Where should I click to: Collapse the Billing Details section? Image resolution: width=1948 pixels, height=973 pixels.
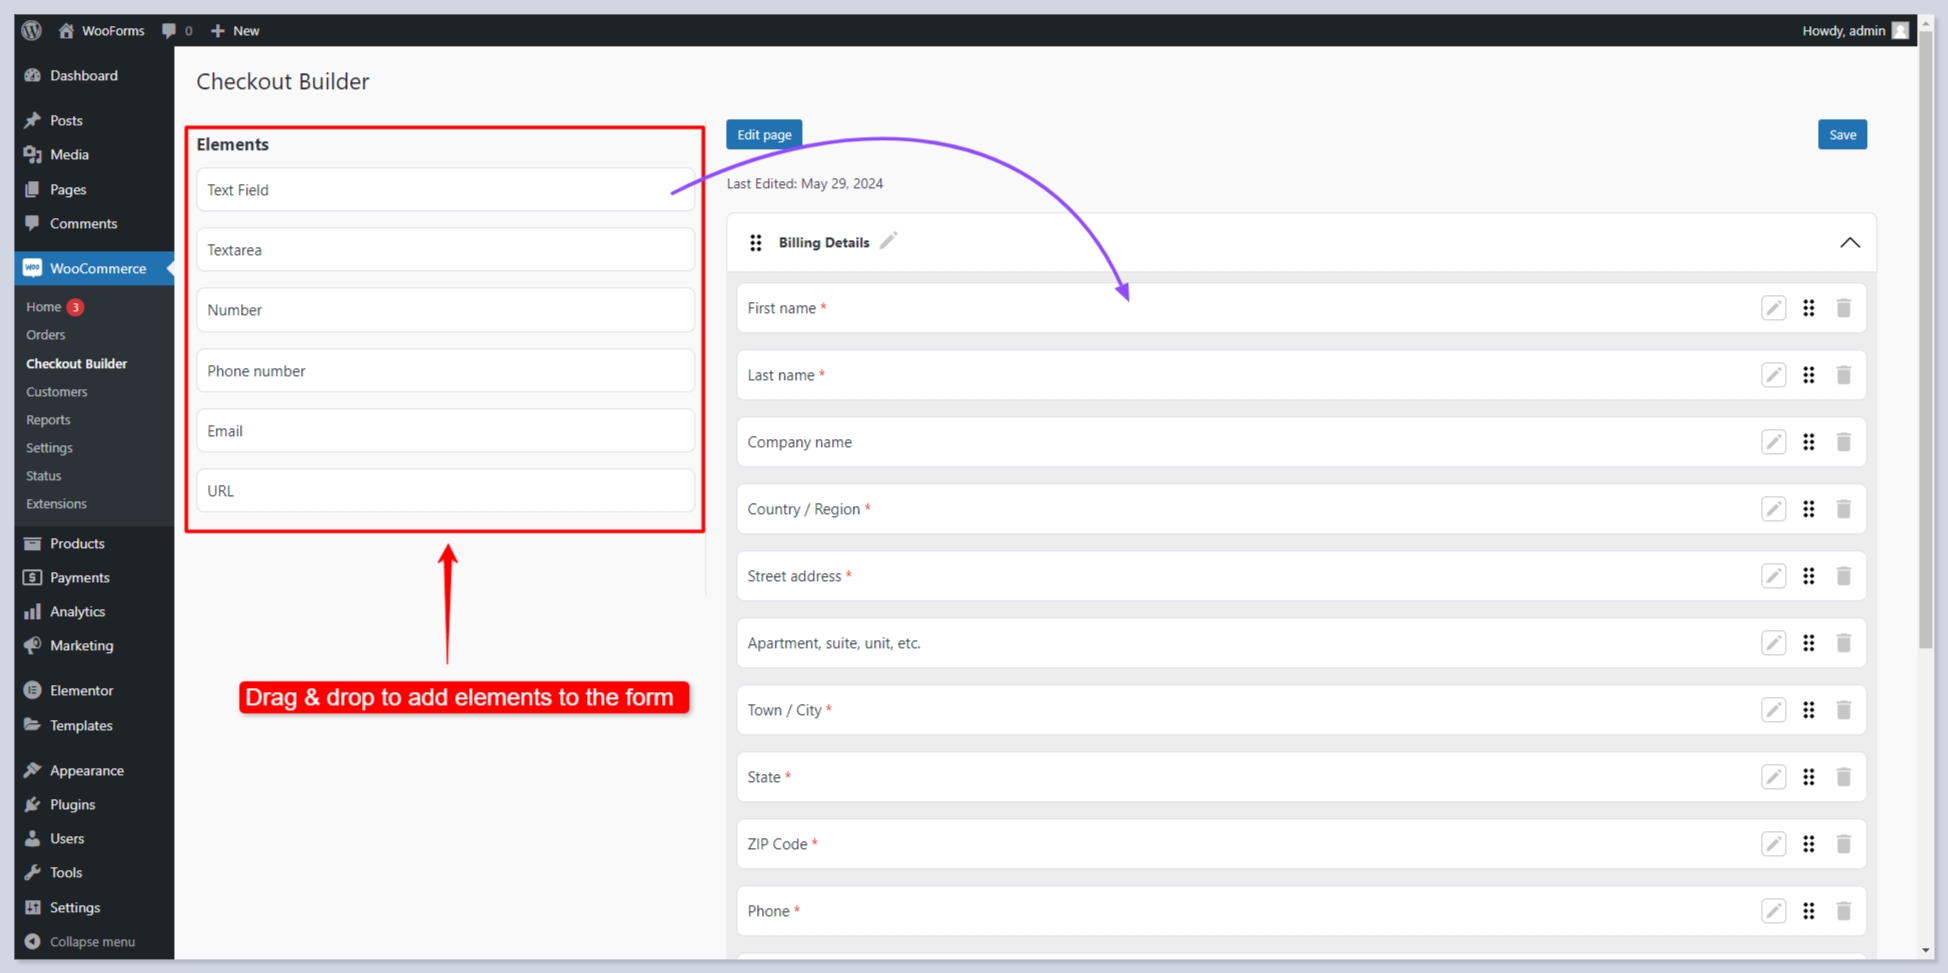[1849, 243]
